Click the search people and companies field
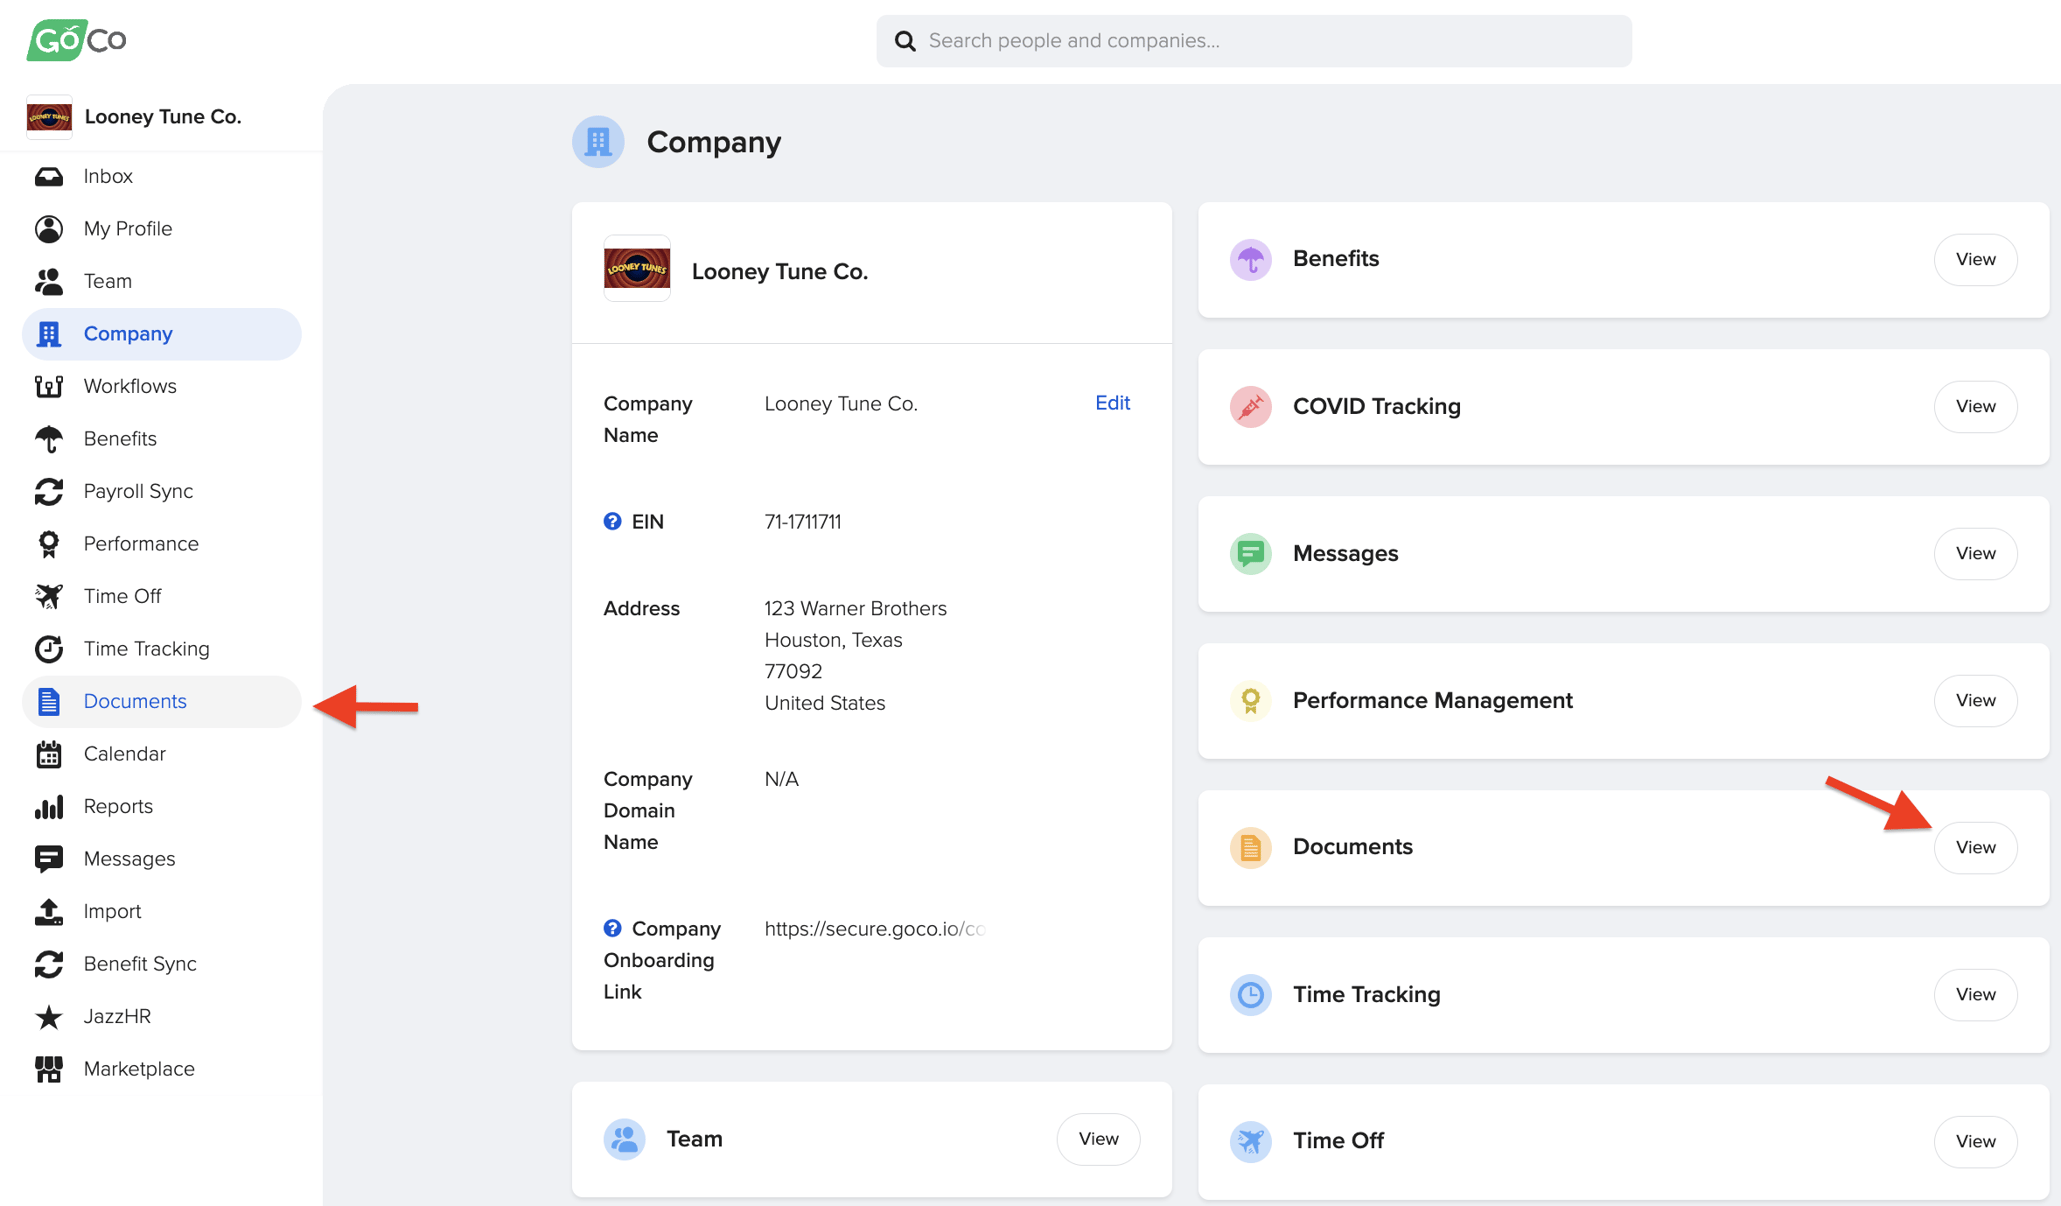The image size is (2061, 1206). (x=1253, y=40)
